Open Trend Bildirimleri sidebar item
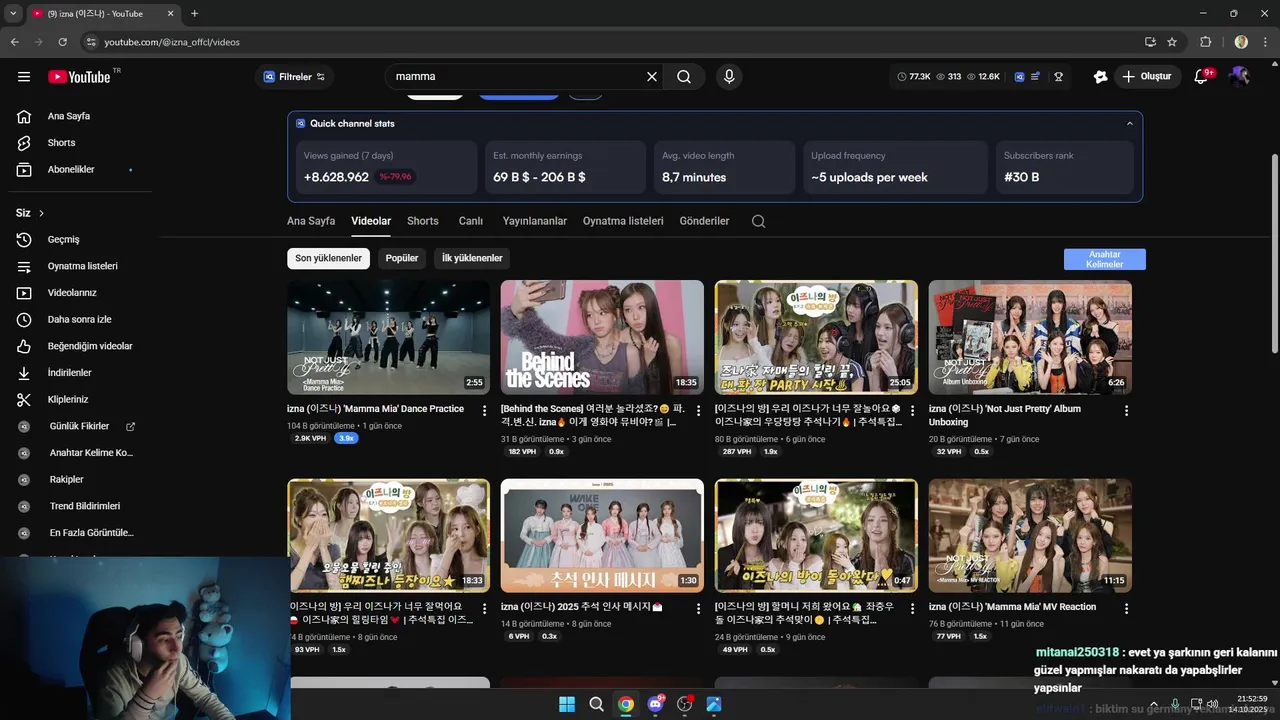This screenshot has width=1280, height=720. (84, 506)
